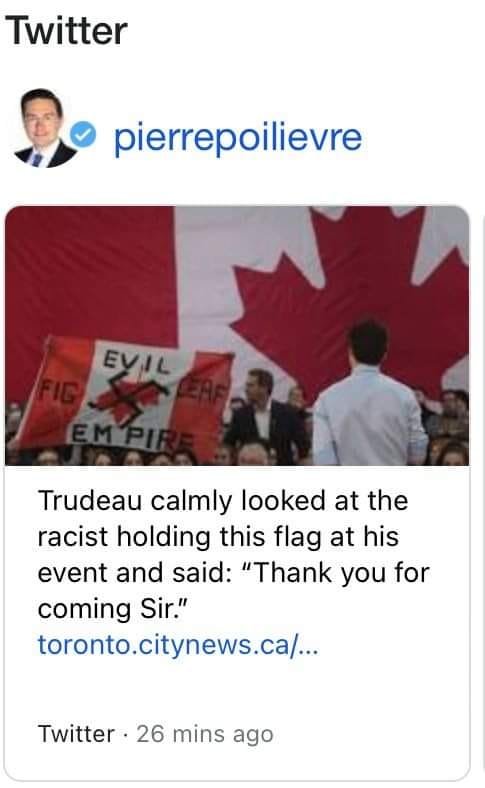The width and height of the screenshot is (485, 788).
Task: Click the blue verified checkmark badge
Action: [x=82, y=136]
